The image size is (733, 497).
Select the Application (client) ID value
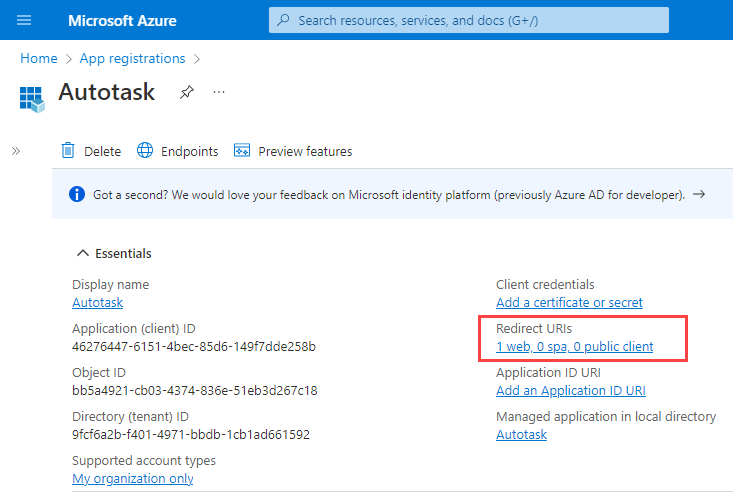pos(194,346)
